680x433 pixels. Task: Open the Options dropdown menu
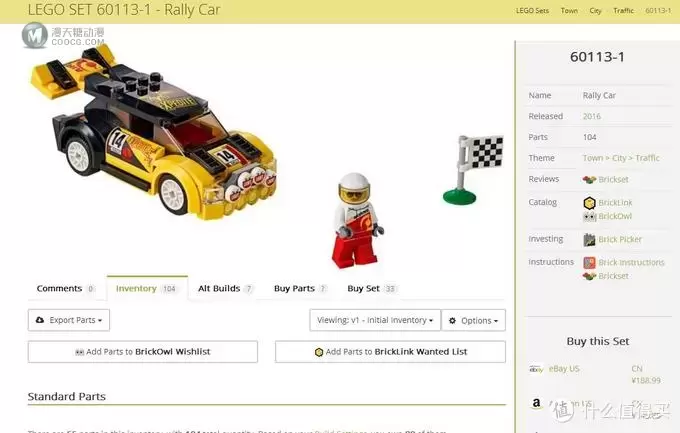(x=474, y=320)
